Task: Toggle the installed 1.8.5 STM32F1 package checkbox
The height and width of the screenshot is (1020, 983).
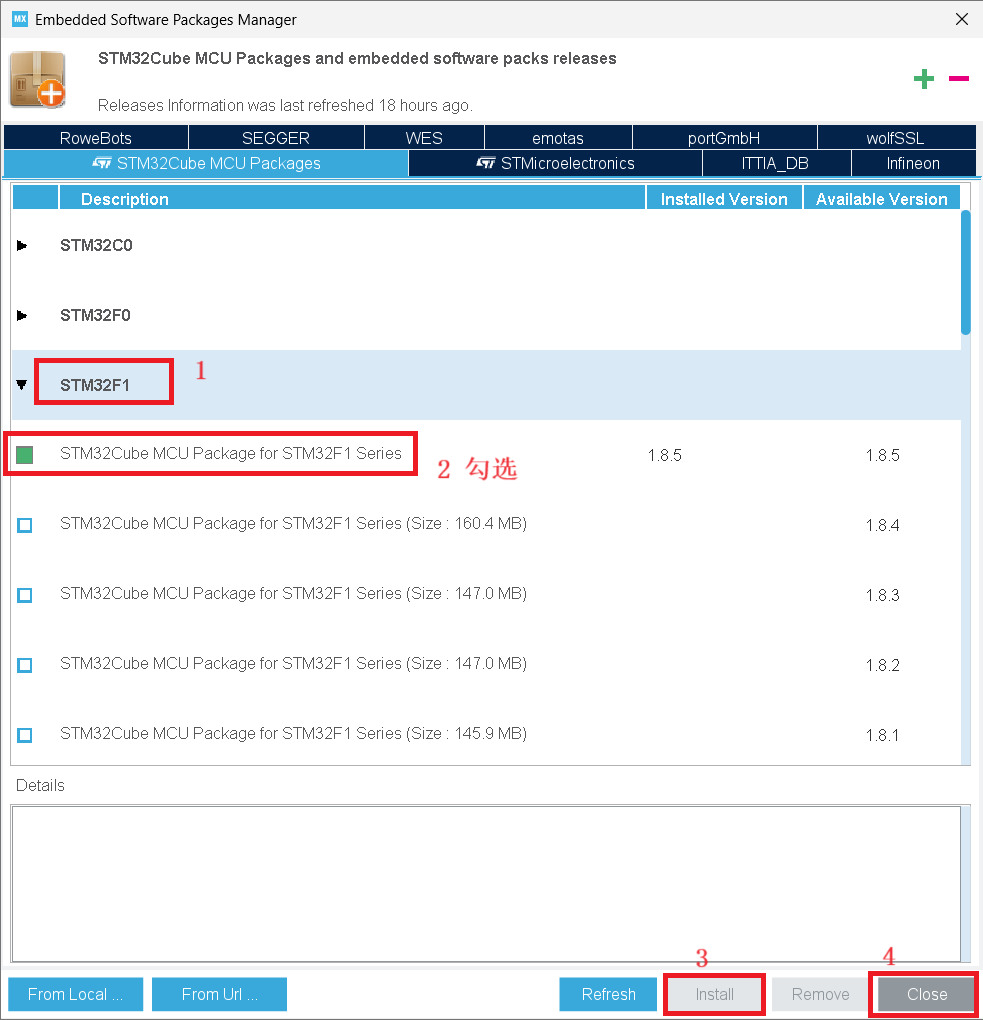Action: coord(25,455)
